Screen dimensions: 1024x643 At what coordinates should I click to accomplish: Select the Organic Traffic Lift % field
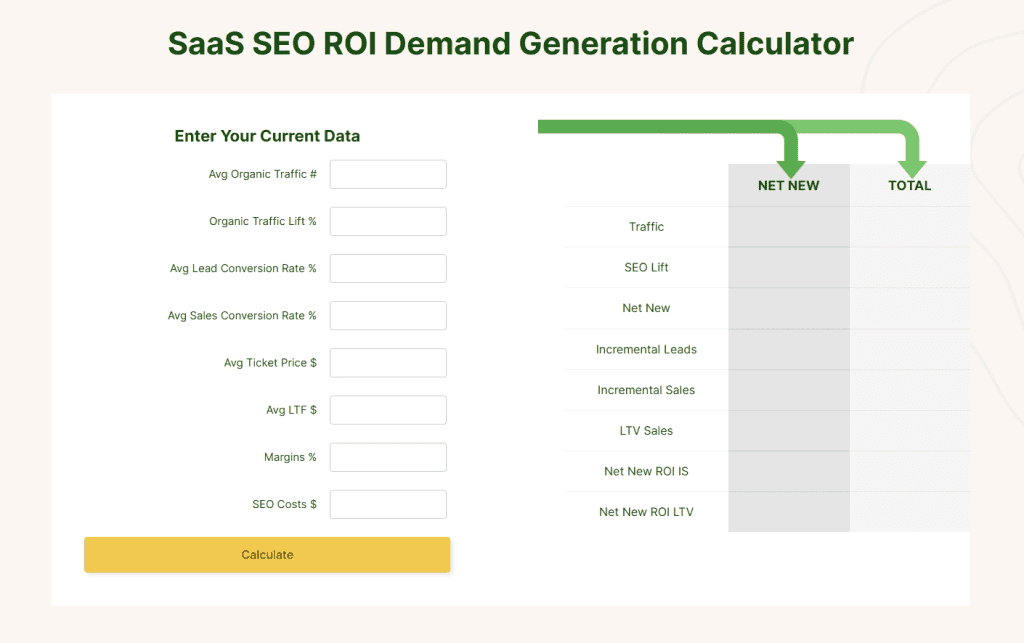tap(388, 221)
